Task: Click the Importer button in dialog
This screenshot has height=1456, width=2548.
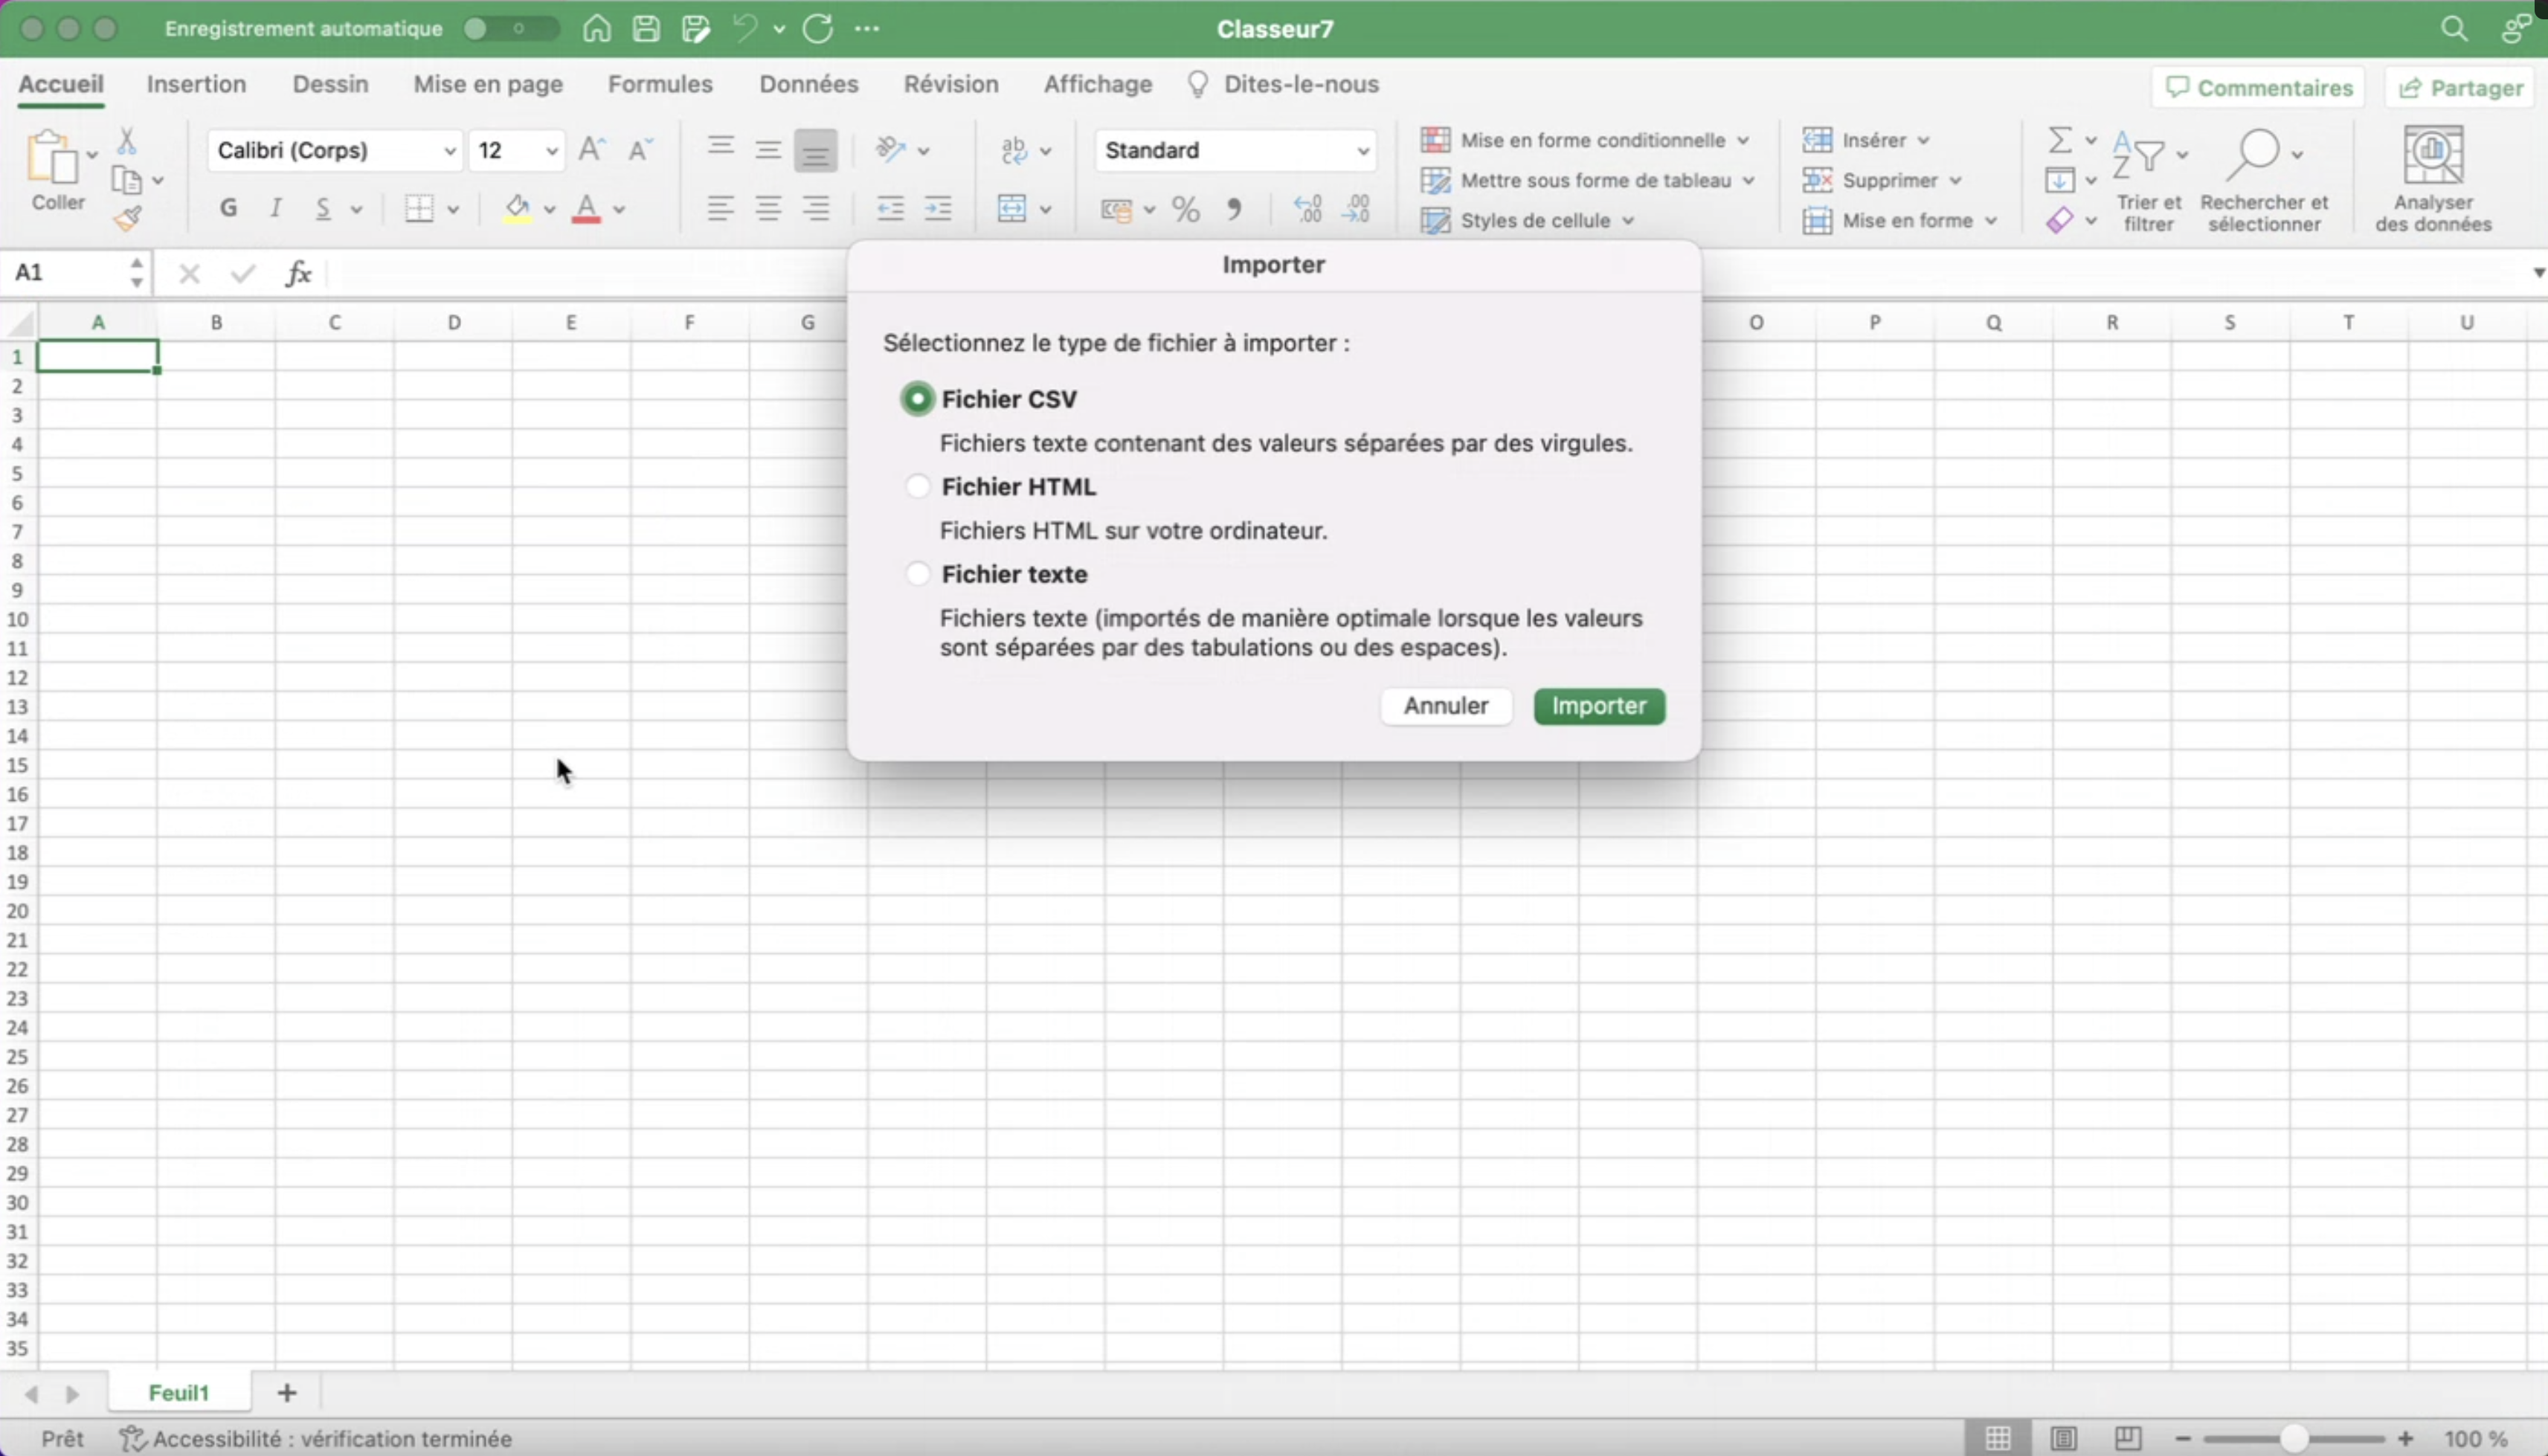Action: coord(1599,706)
